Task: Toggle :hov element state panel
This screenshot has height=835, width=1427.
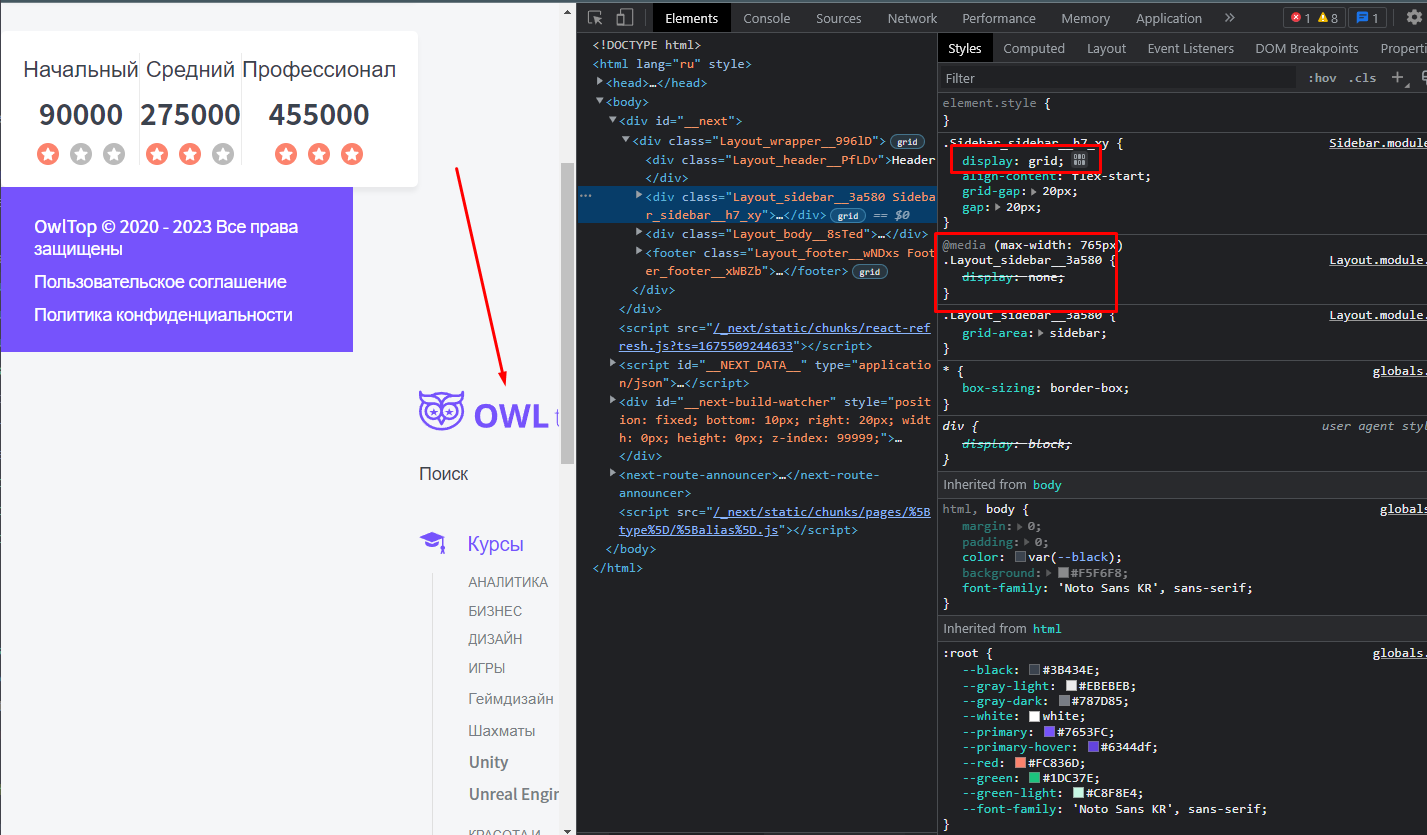Action: pyautogui.click(x=1322, y=78)
